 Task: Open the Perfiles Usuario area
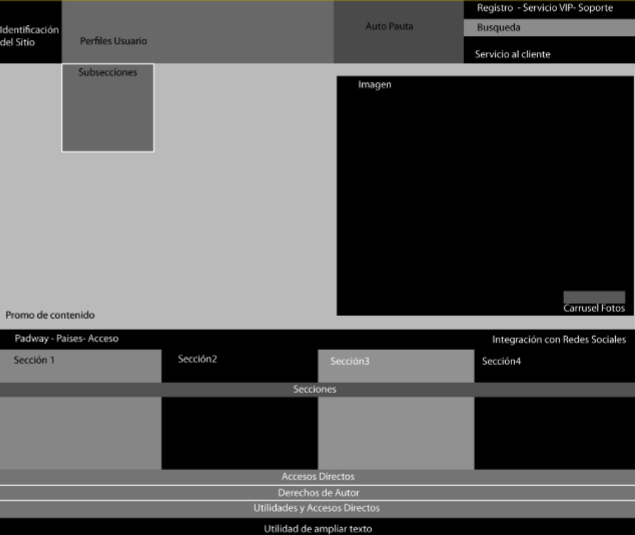pyautogui.click(x=198, y=32)
